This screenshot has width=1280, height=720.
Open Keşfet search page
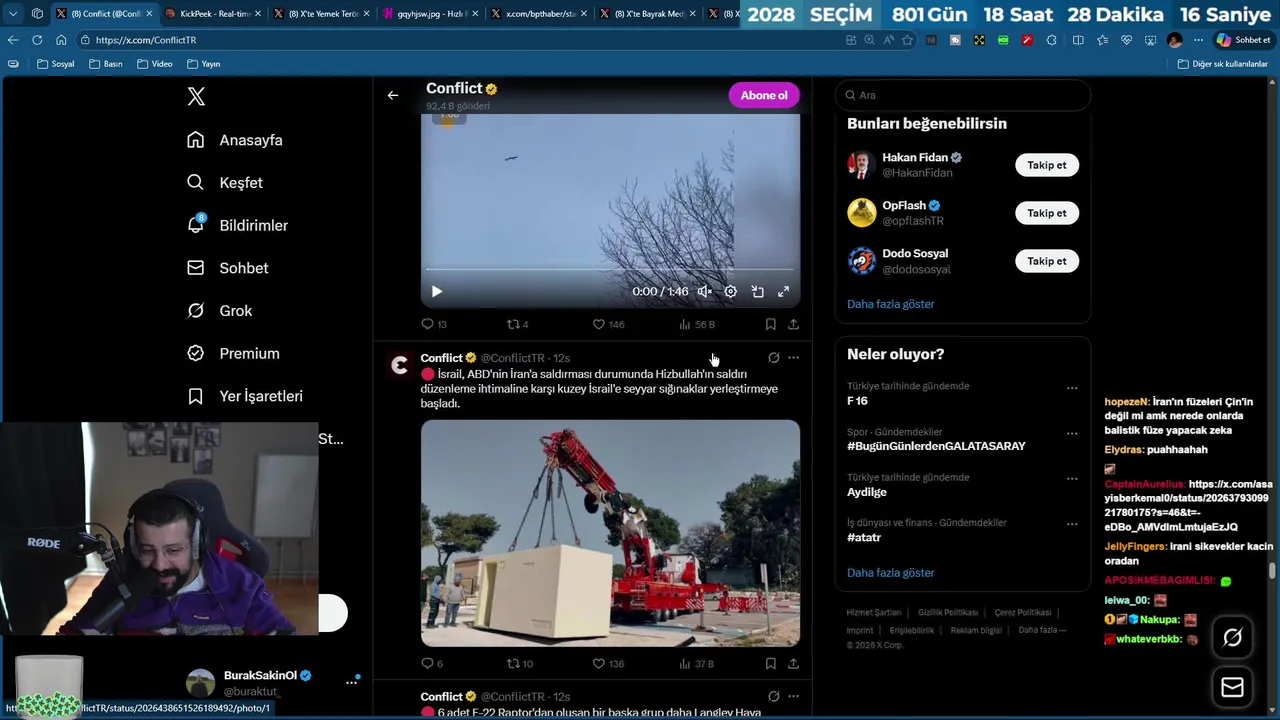coord(225,183)
